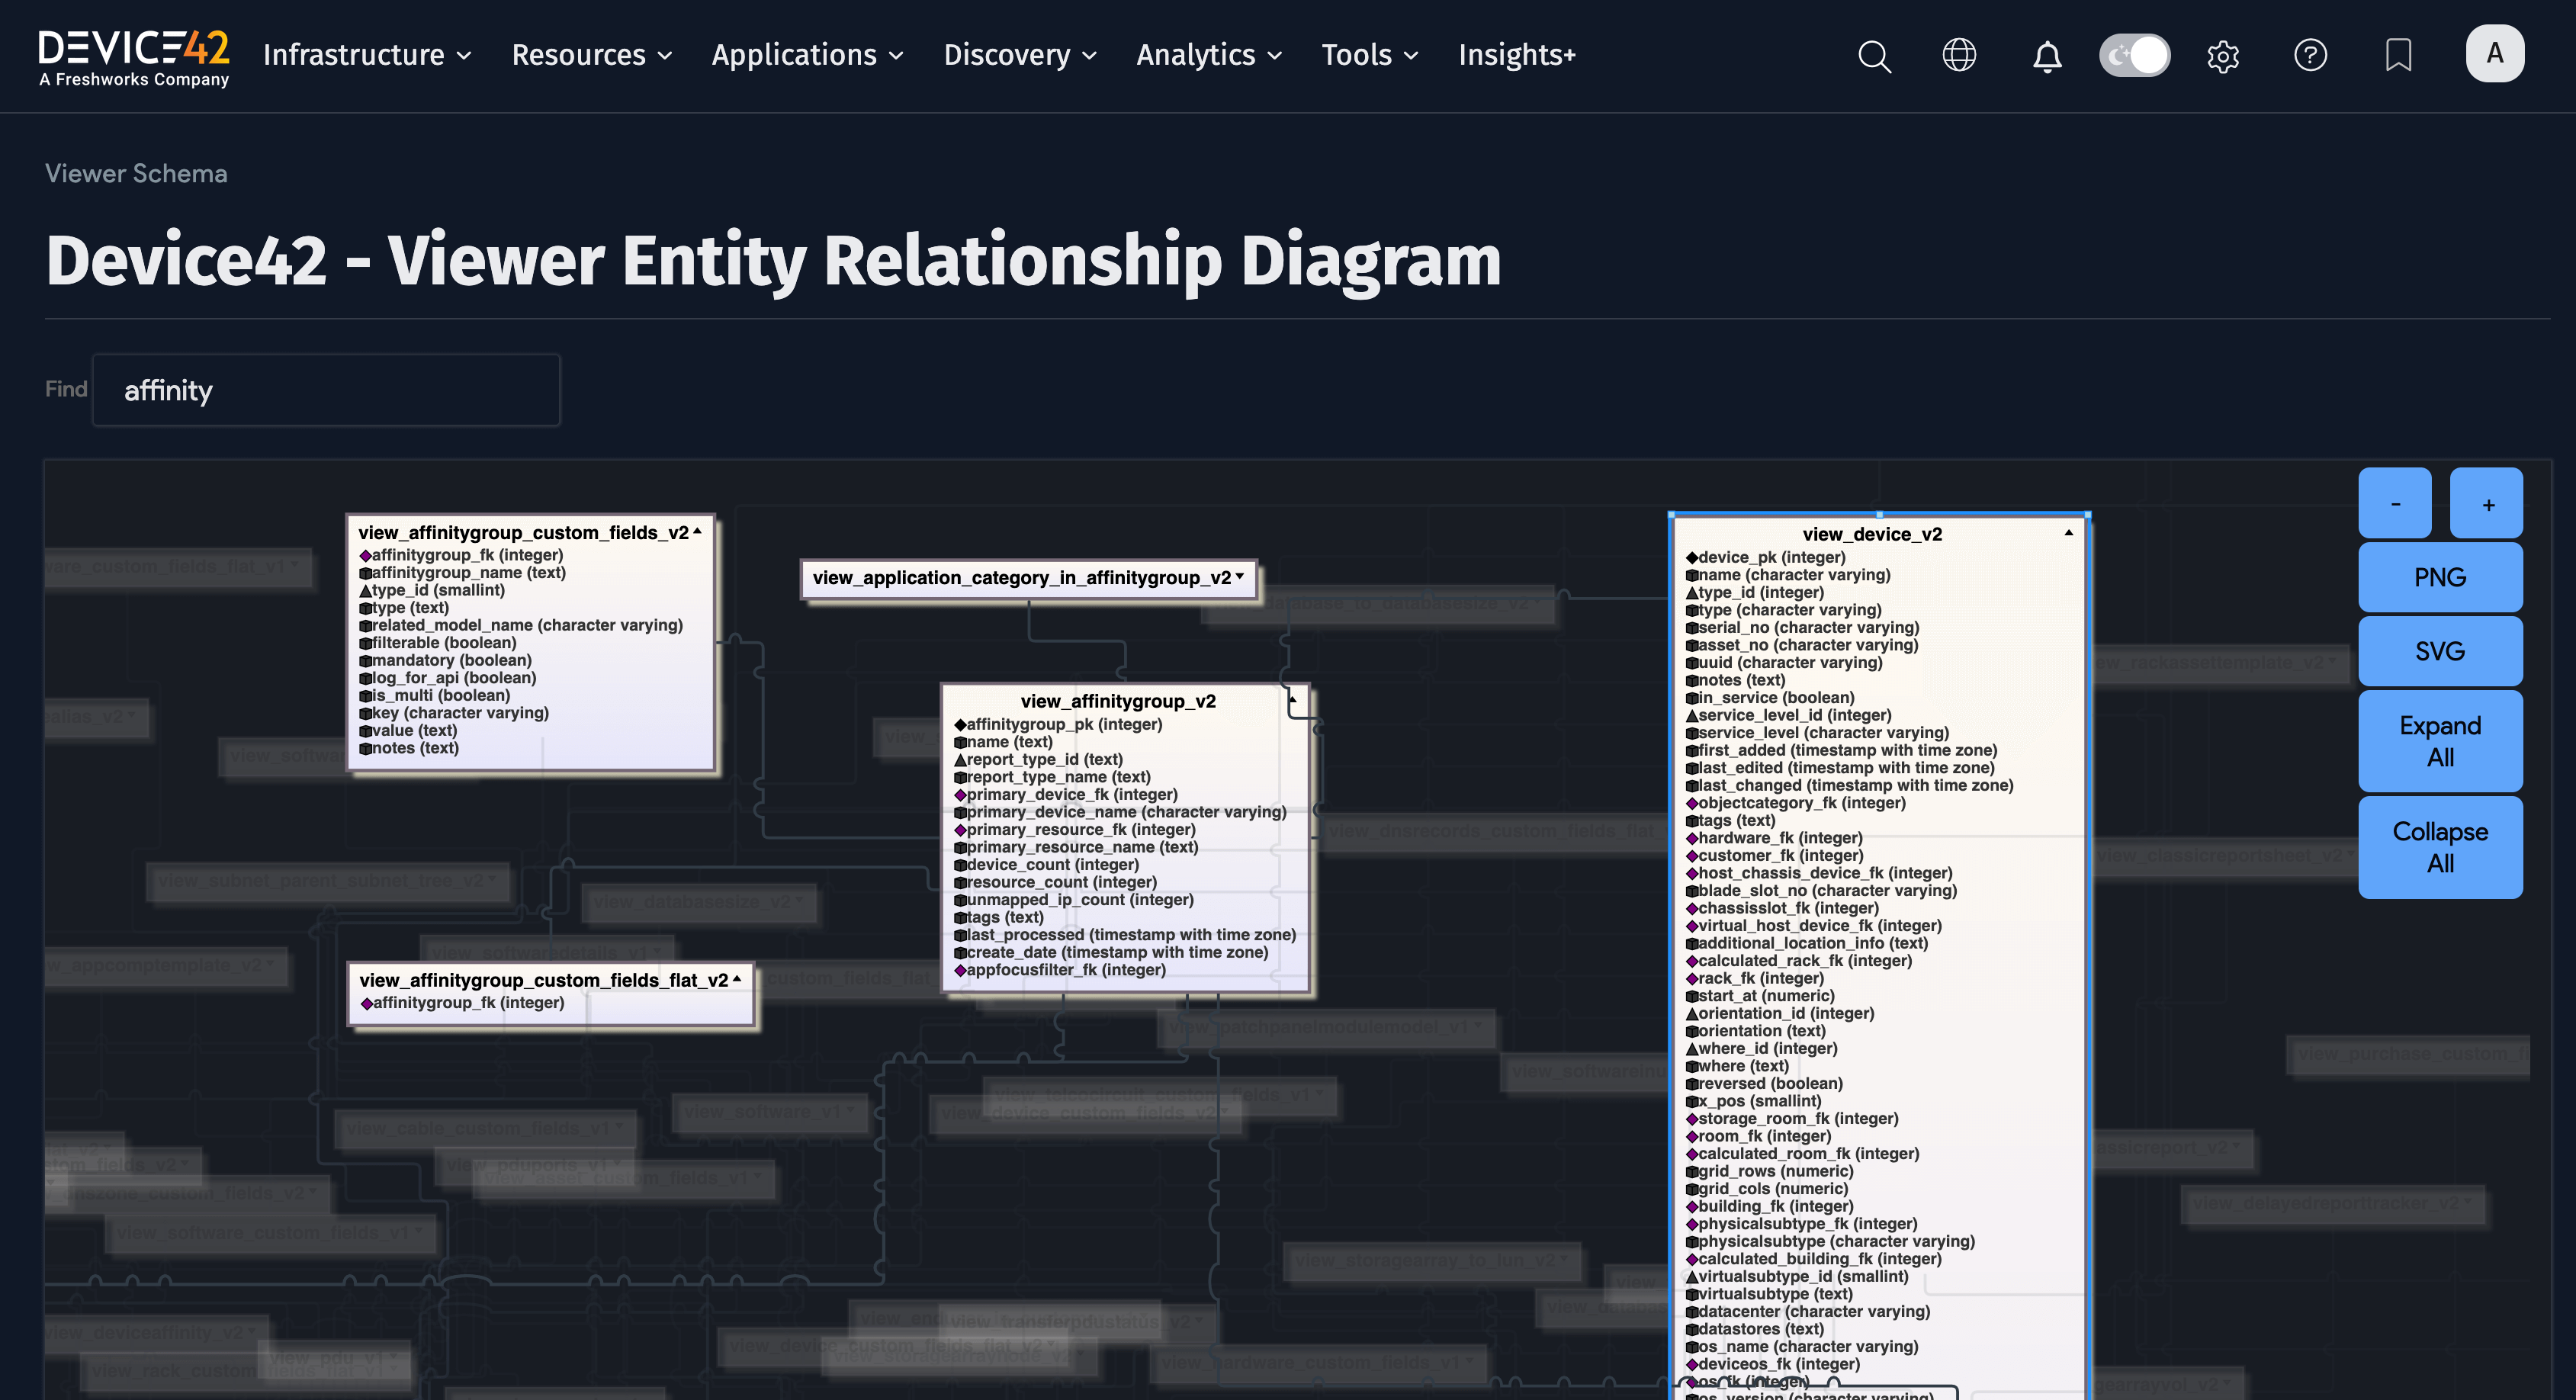Toggle the dark mode switch
The image size is (2576, 1400).
(2134, 55)
